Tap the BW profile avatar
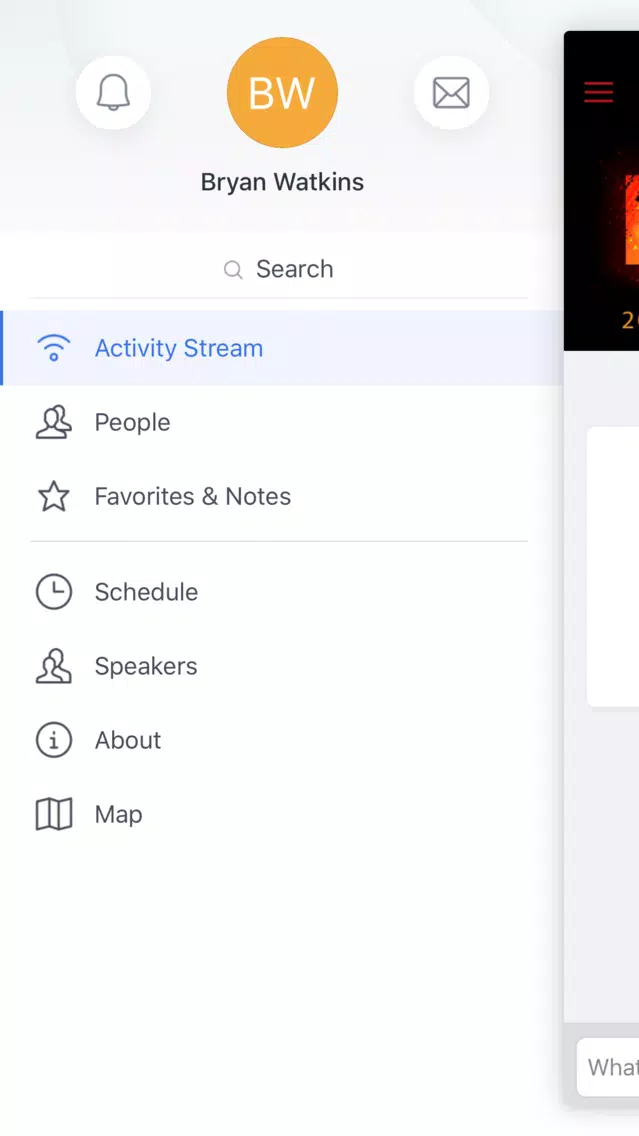The height and width of the screenshot is (1136, 639). (x=283, y=93)
